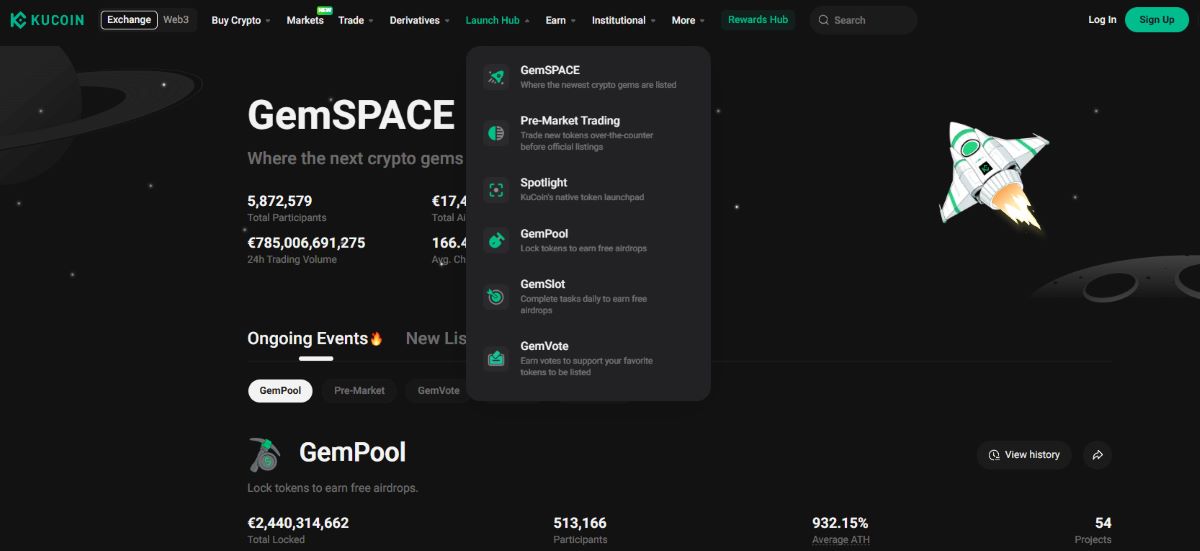The height and width of the screenshot is (551, 1200).
Task: Collapse the Launch Hub dropdown
Action: click(498, 20)
